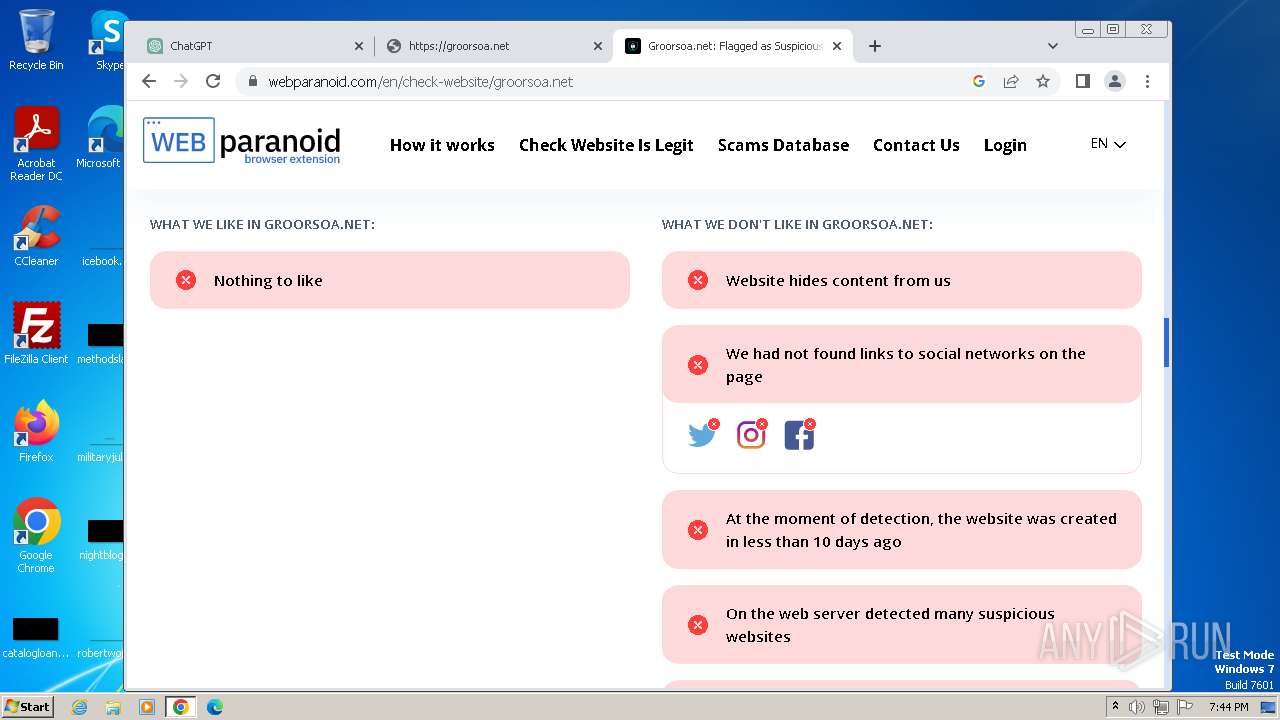1280x720 pixels.
Task: Open Chrome's three-dot menu
Action: click(x=1147, y=81)
